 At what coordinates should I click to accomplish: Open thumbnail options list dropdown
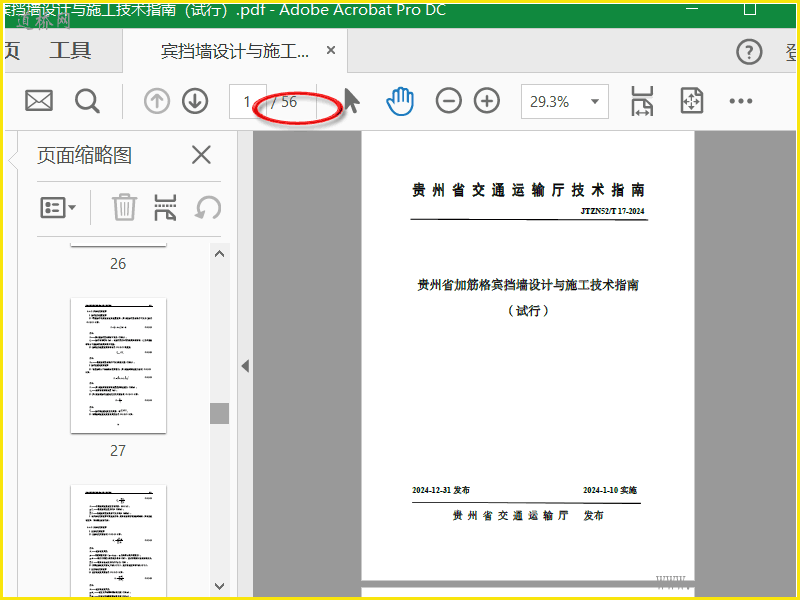pos(58,208)
